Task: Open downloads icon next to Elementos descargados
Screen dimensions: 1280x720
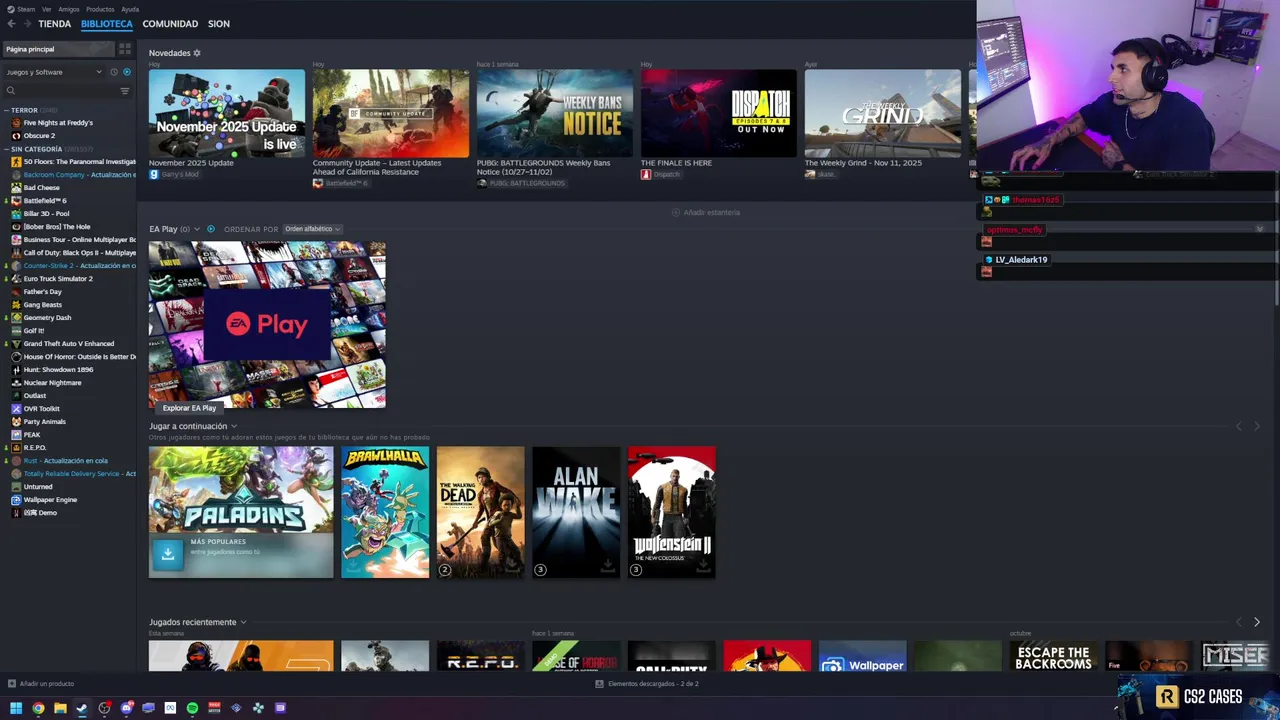Action: point(599,684)
